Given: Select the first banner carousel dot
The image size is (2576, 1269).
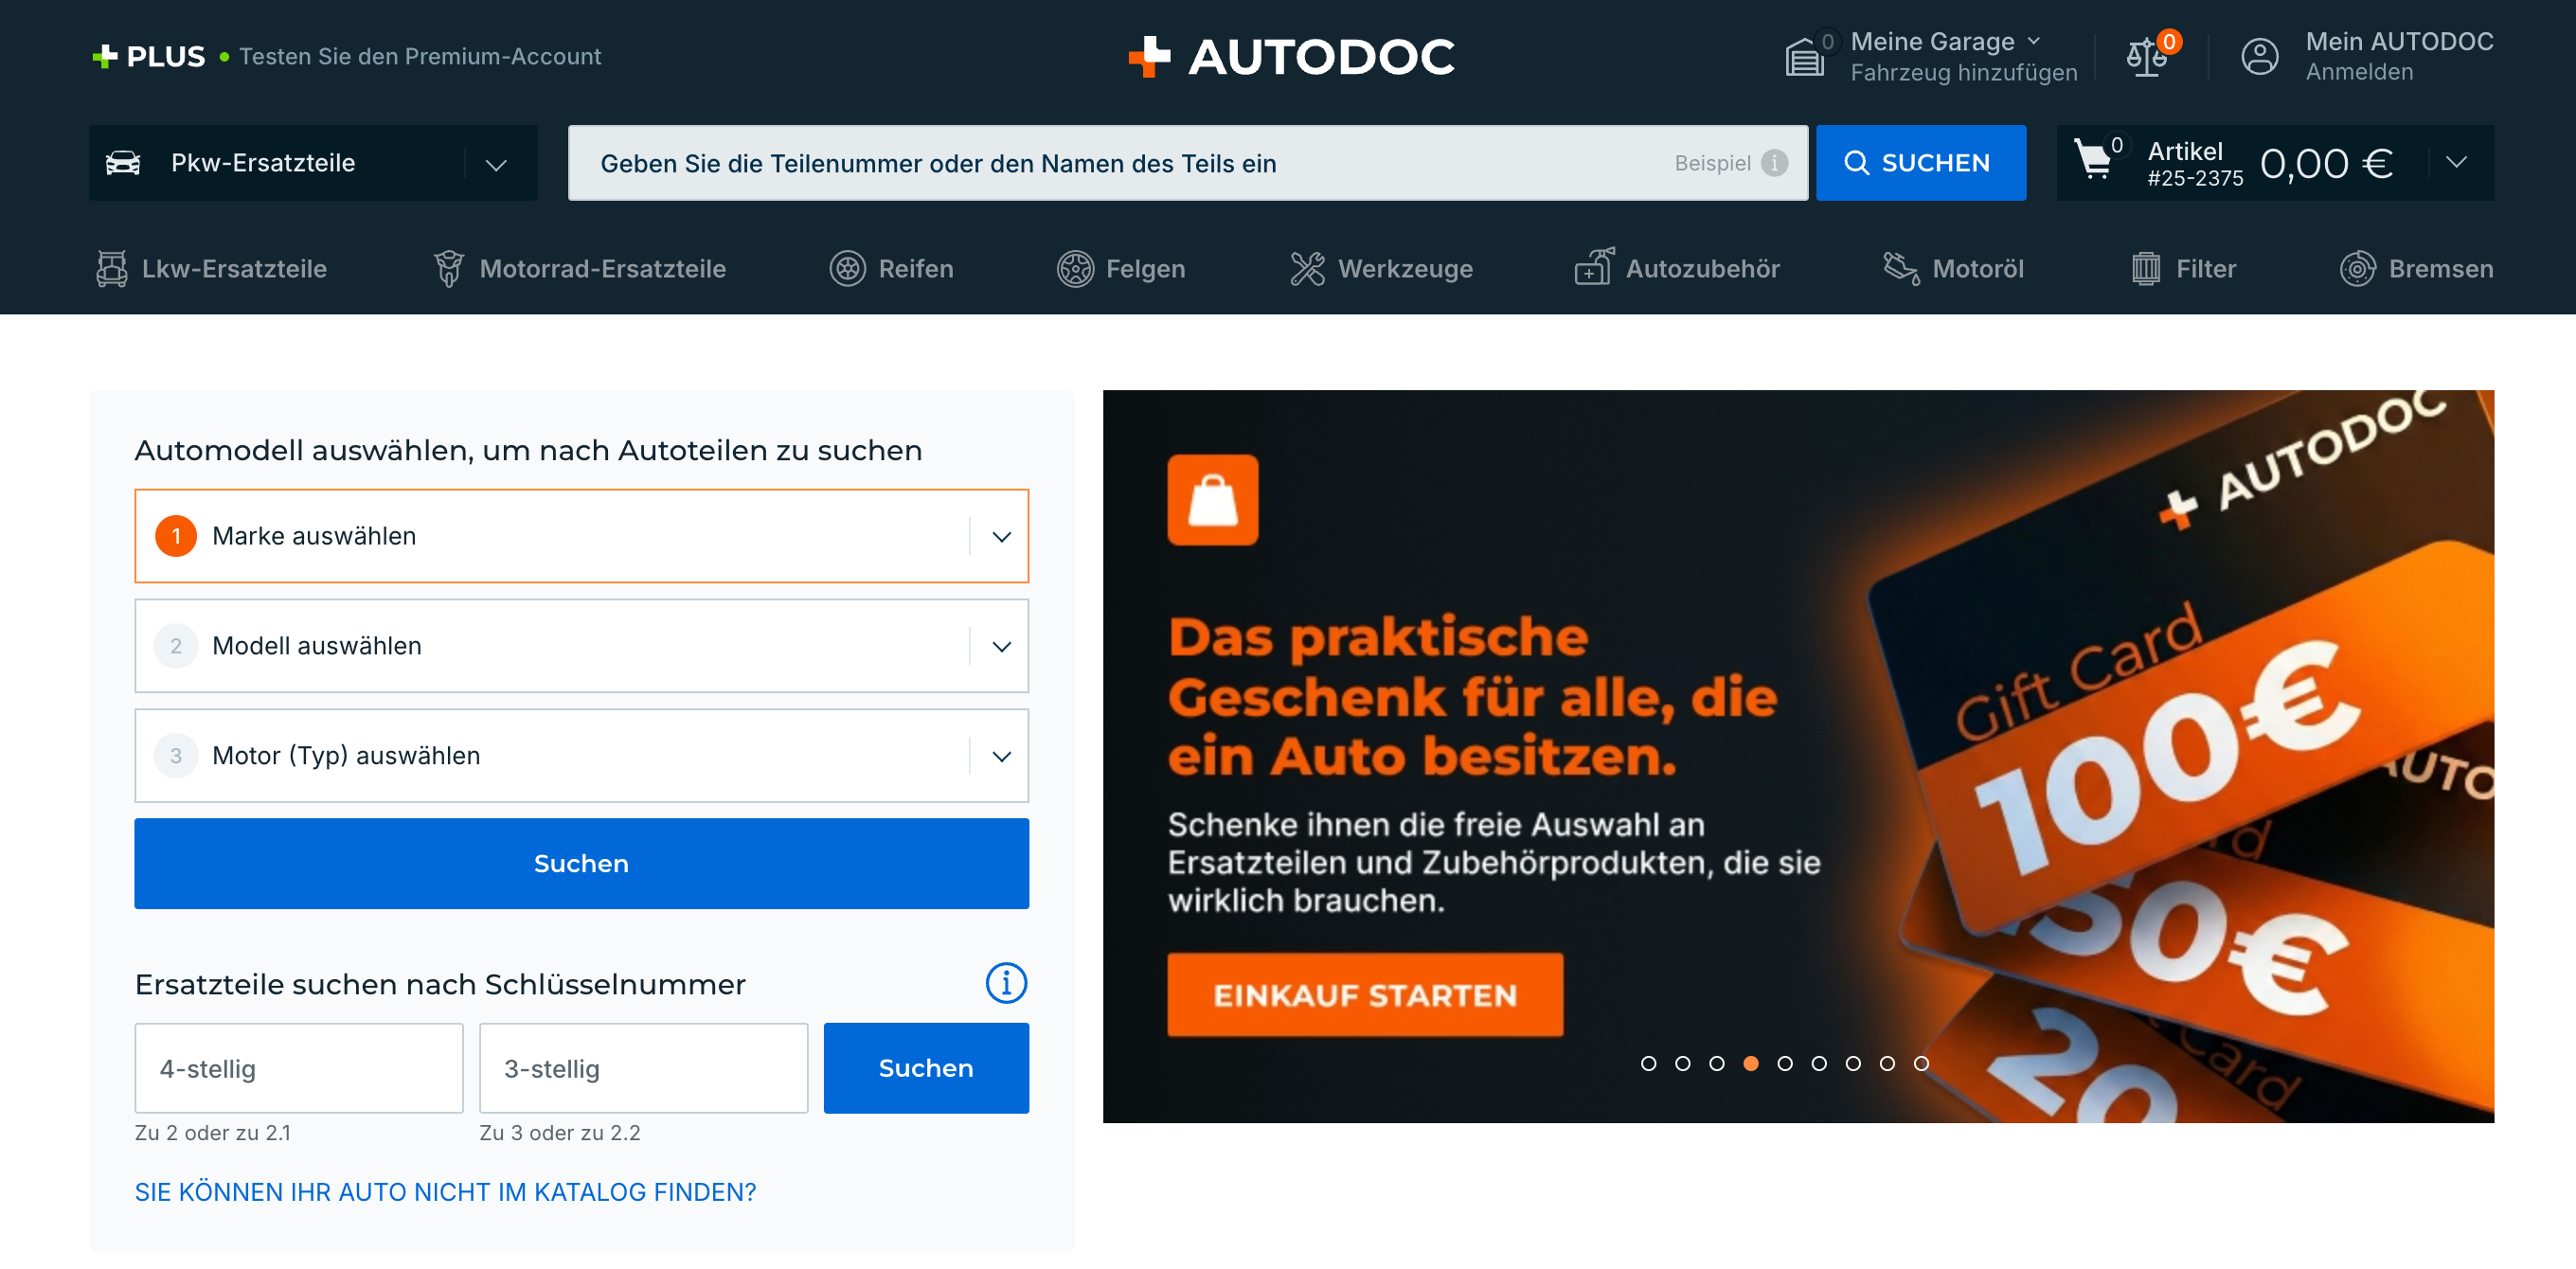Looking at the screenshot, I should coord(1648,1063).
